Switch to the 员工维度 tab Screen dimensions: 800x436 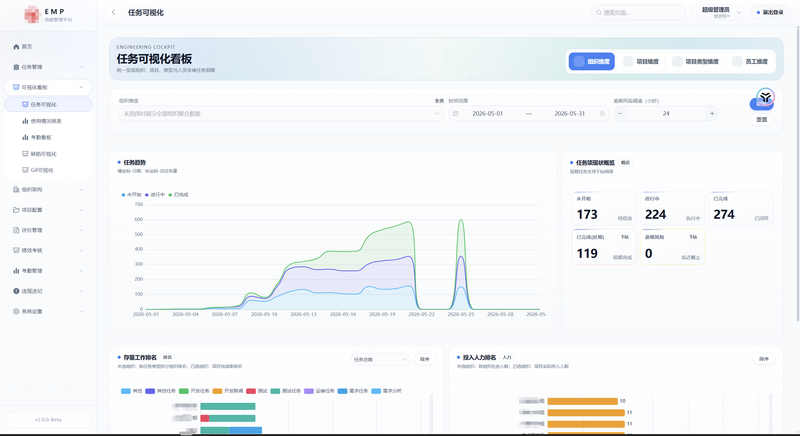(x=751, y=61)
